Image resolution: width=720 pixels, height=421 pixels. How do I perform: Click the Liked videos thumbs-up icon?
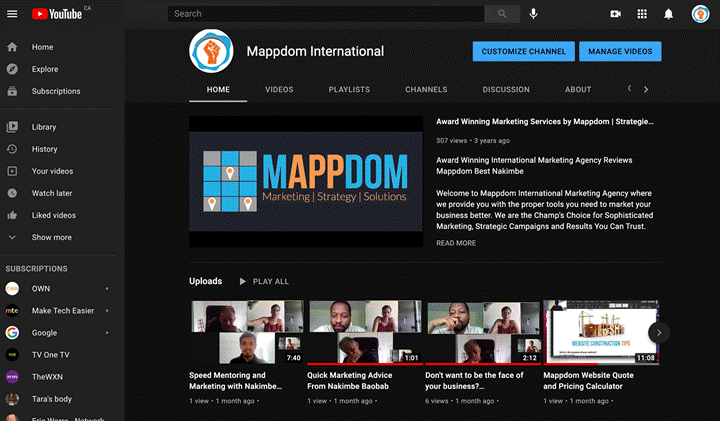(x=12, y=215)
